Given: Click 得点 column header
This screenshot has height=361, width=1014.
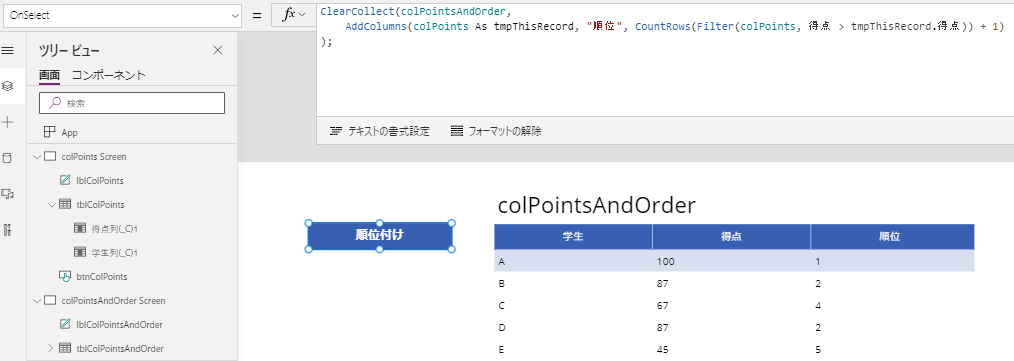Looking at the screenshot, I should click(x=731, y=237).
